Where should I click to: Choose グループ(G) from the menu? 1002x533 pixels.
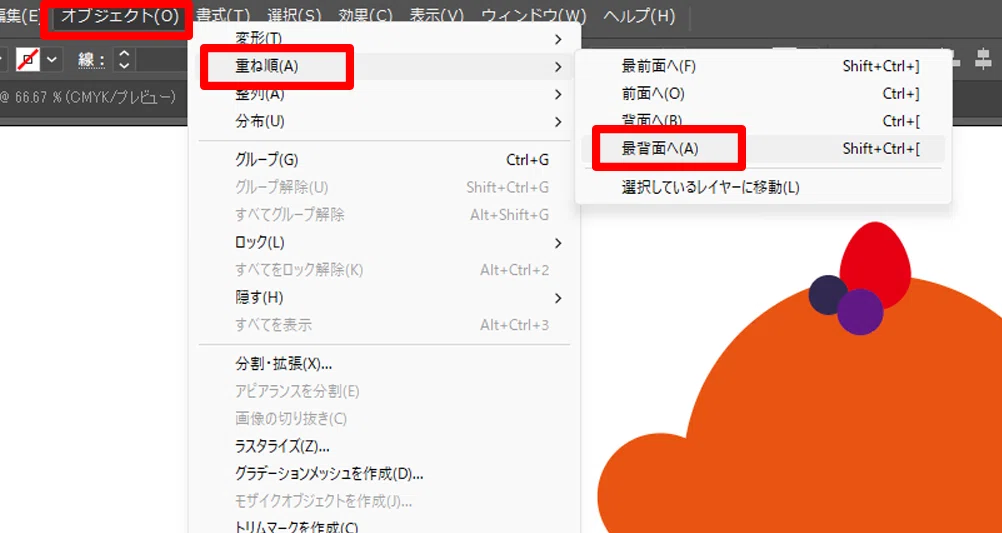coord(384,160)
